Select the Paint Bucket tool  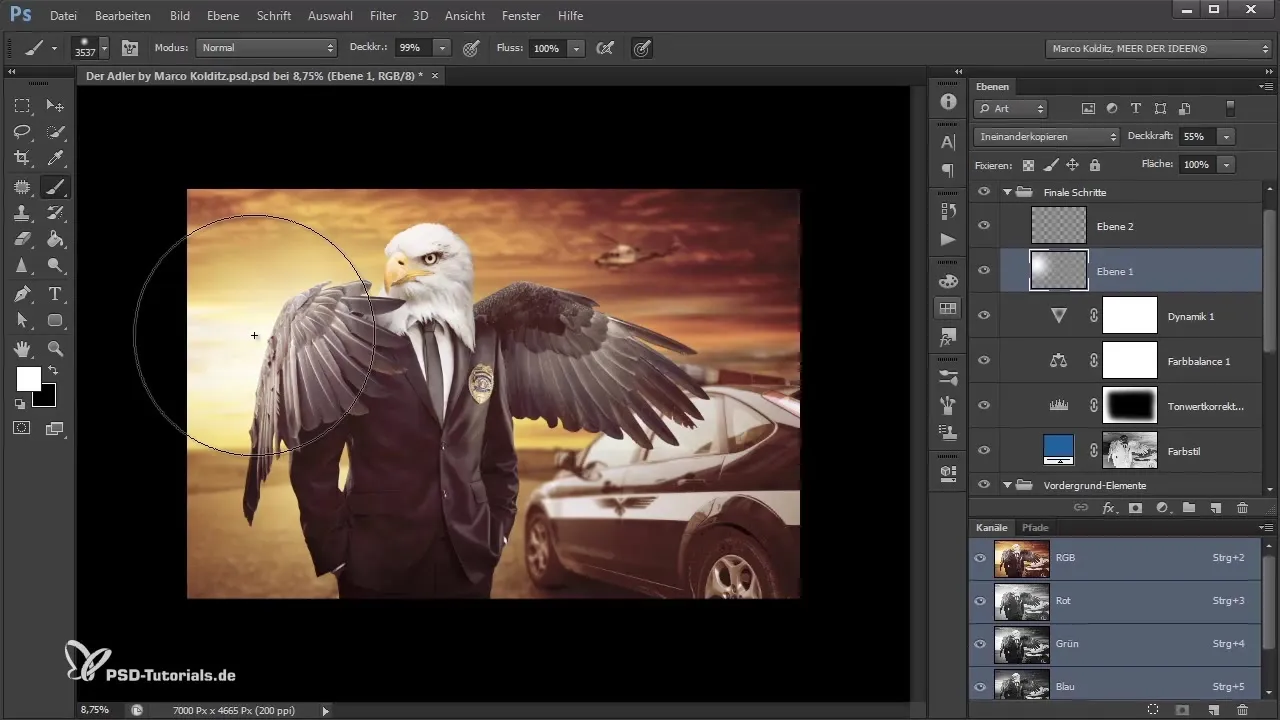[56, 239]
